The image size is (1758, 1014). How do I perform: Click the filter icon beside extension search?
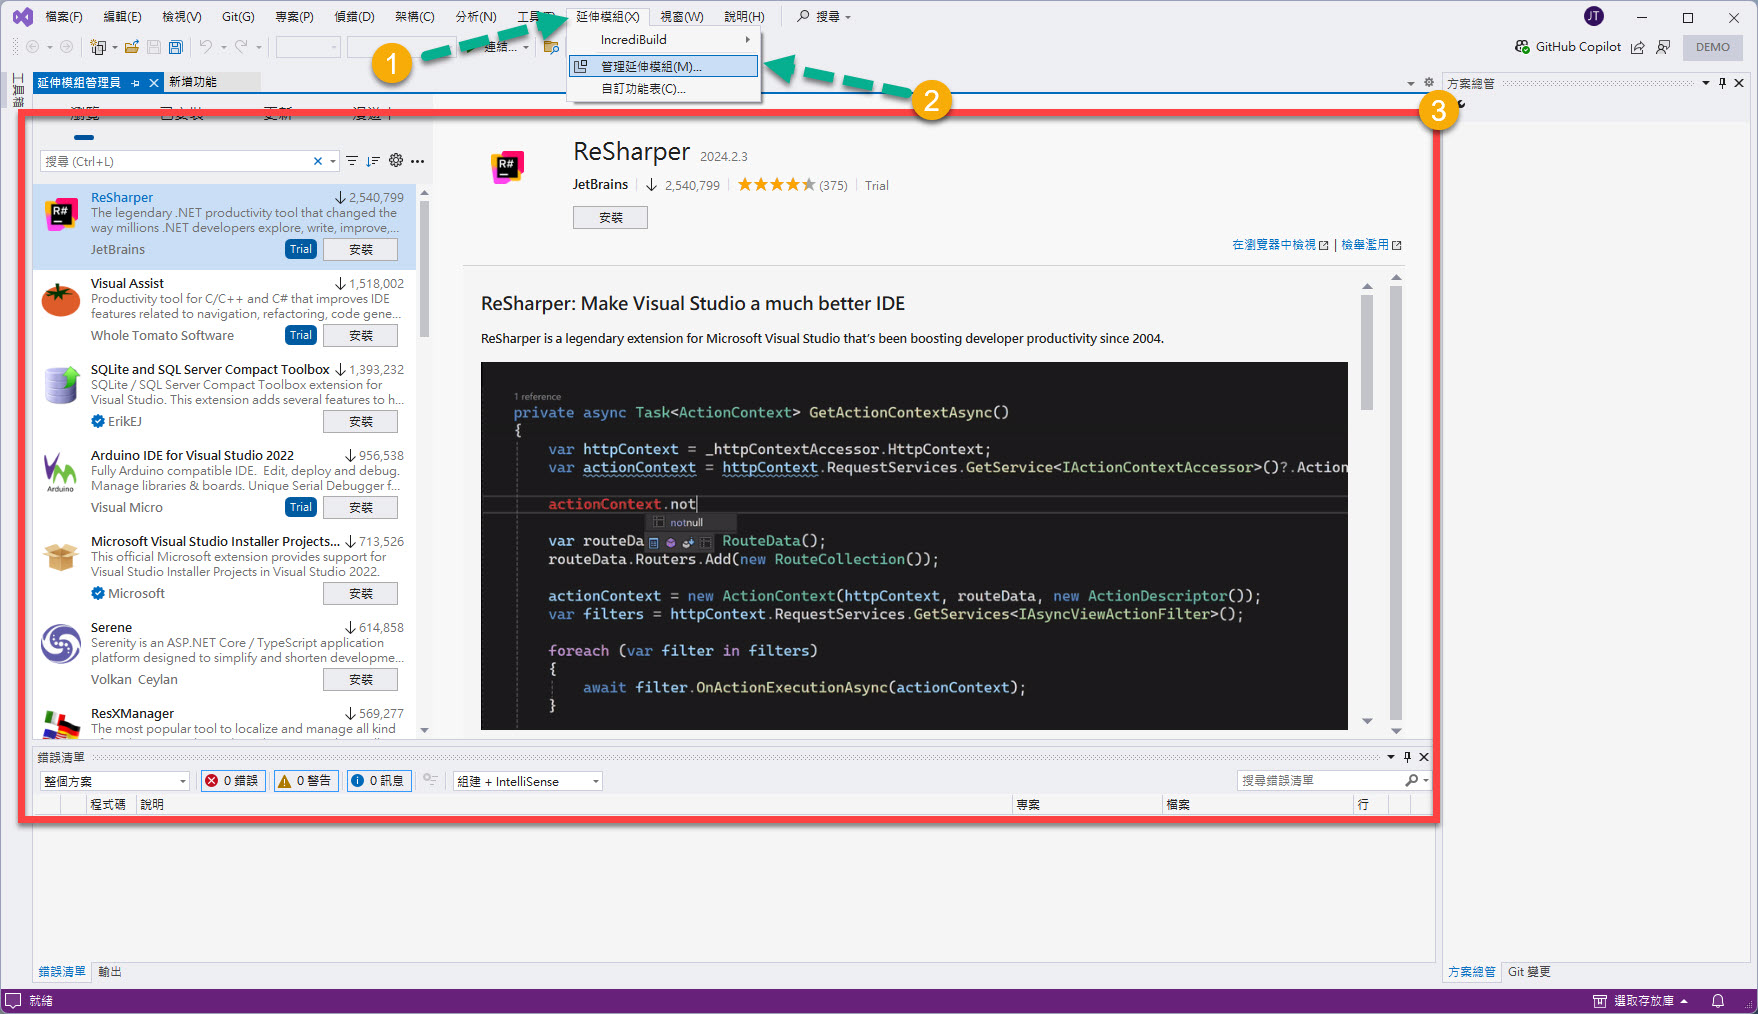pyautogui.click(x=352, y=161)
